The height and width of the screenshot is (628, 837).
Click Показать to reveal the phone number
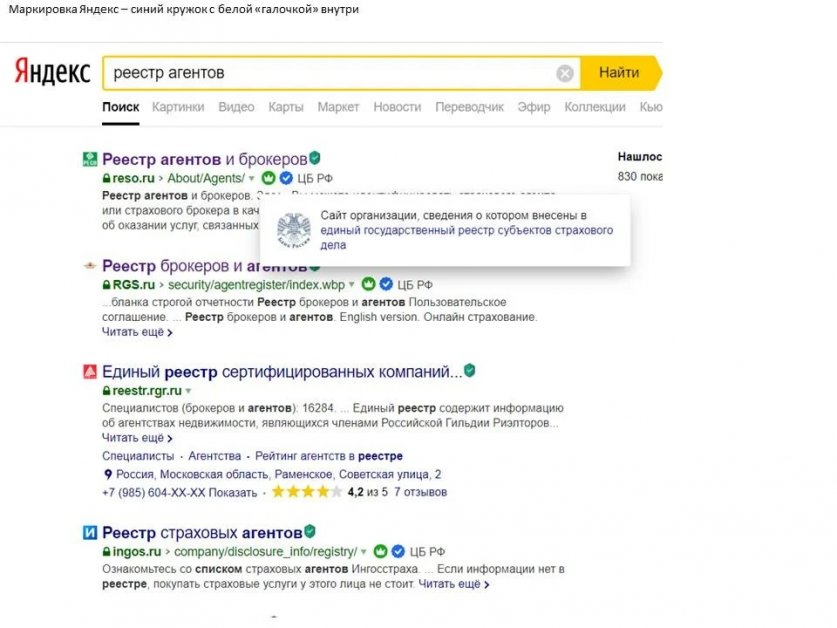point(233,492)
